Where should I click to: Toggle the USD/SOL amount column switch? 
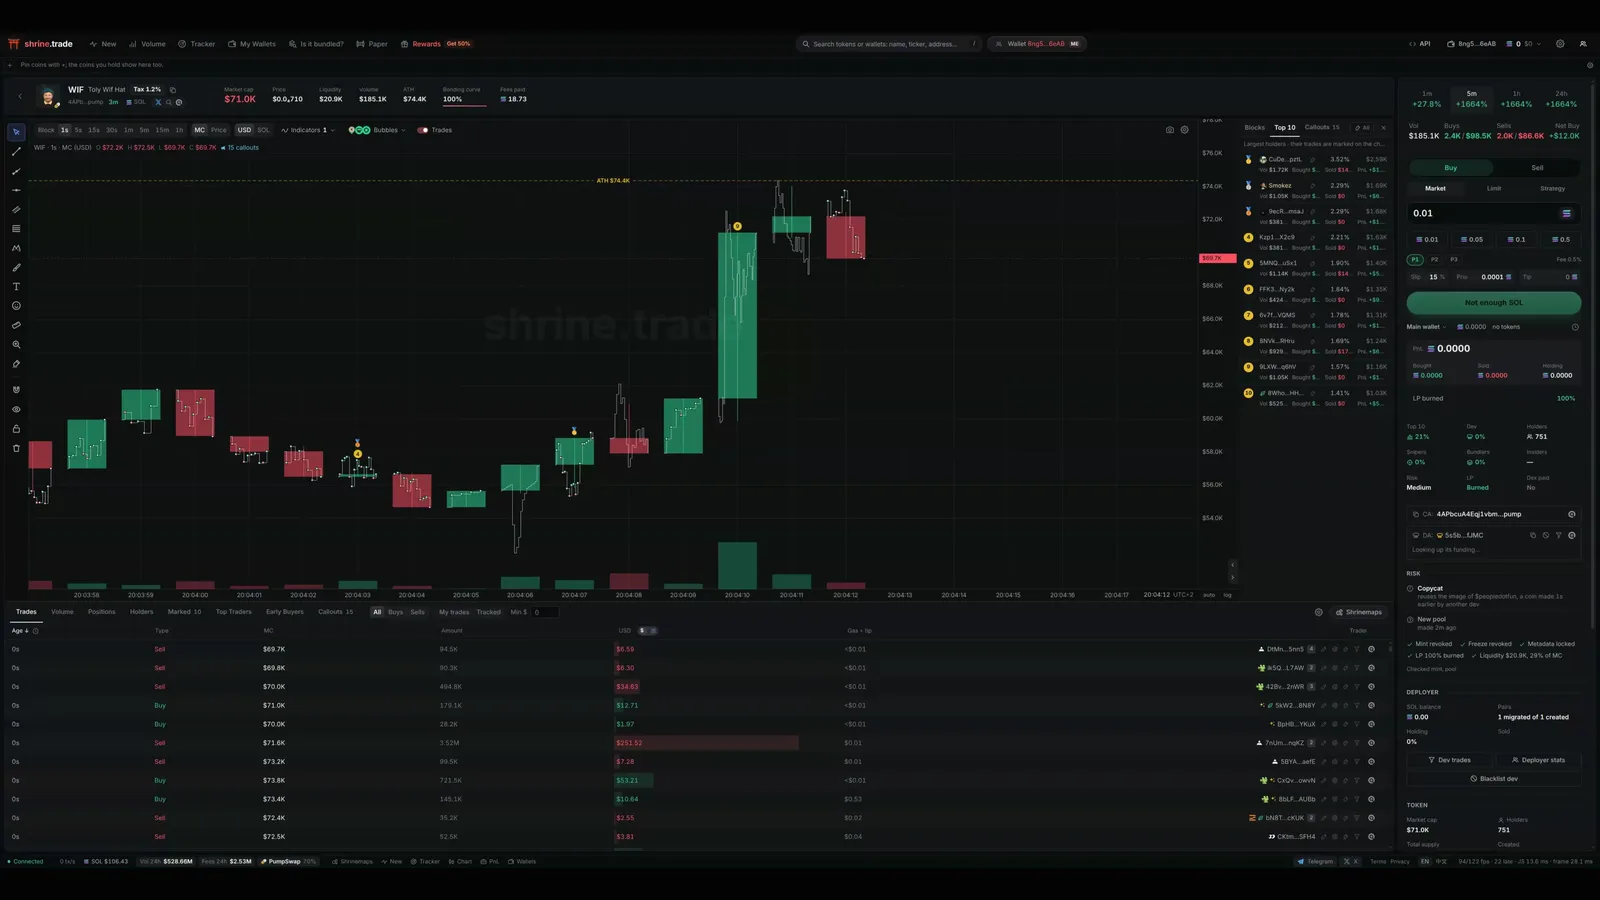[646, 631]
